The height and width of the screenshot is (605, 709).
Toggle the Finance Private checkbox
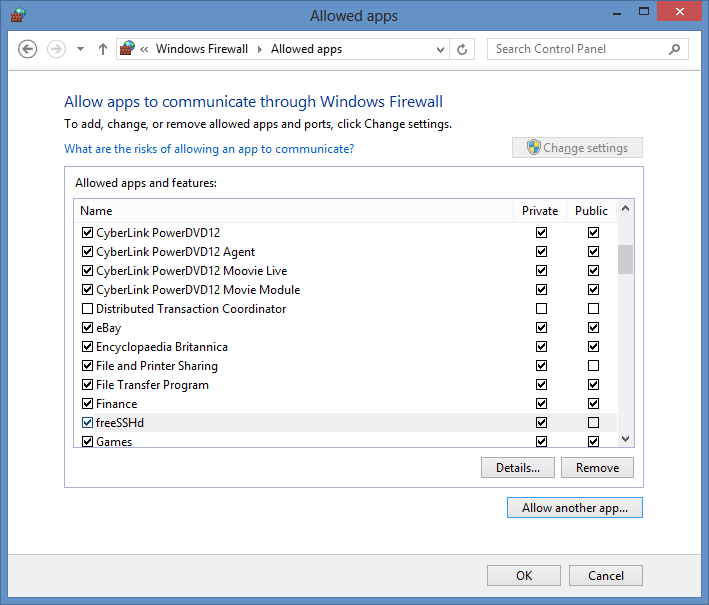point(541,403)
